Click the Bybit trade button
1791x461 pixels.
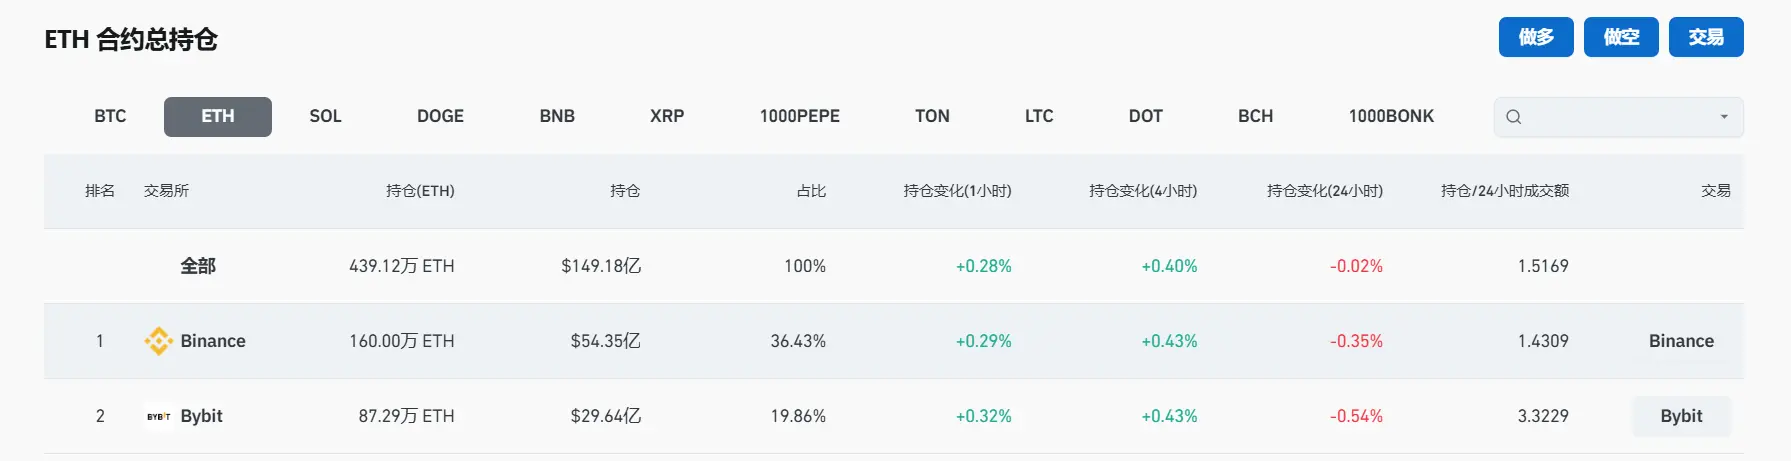pyautogui.click(x=1680, y=416)
